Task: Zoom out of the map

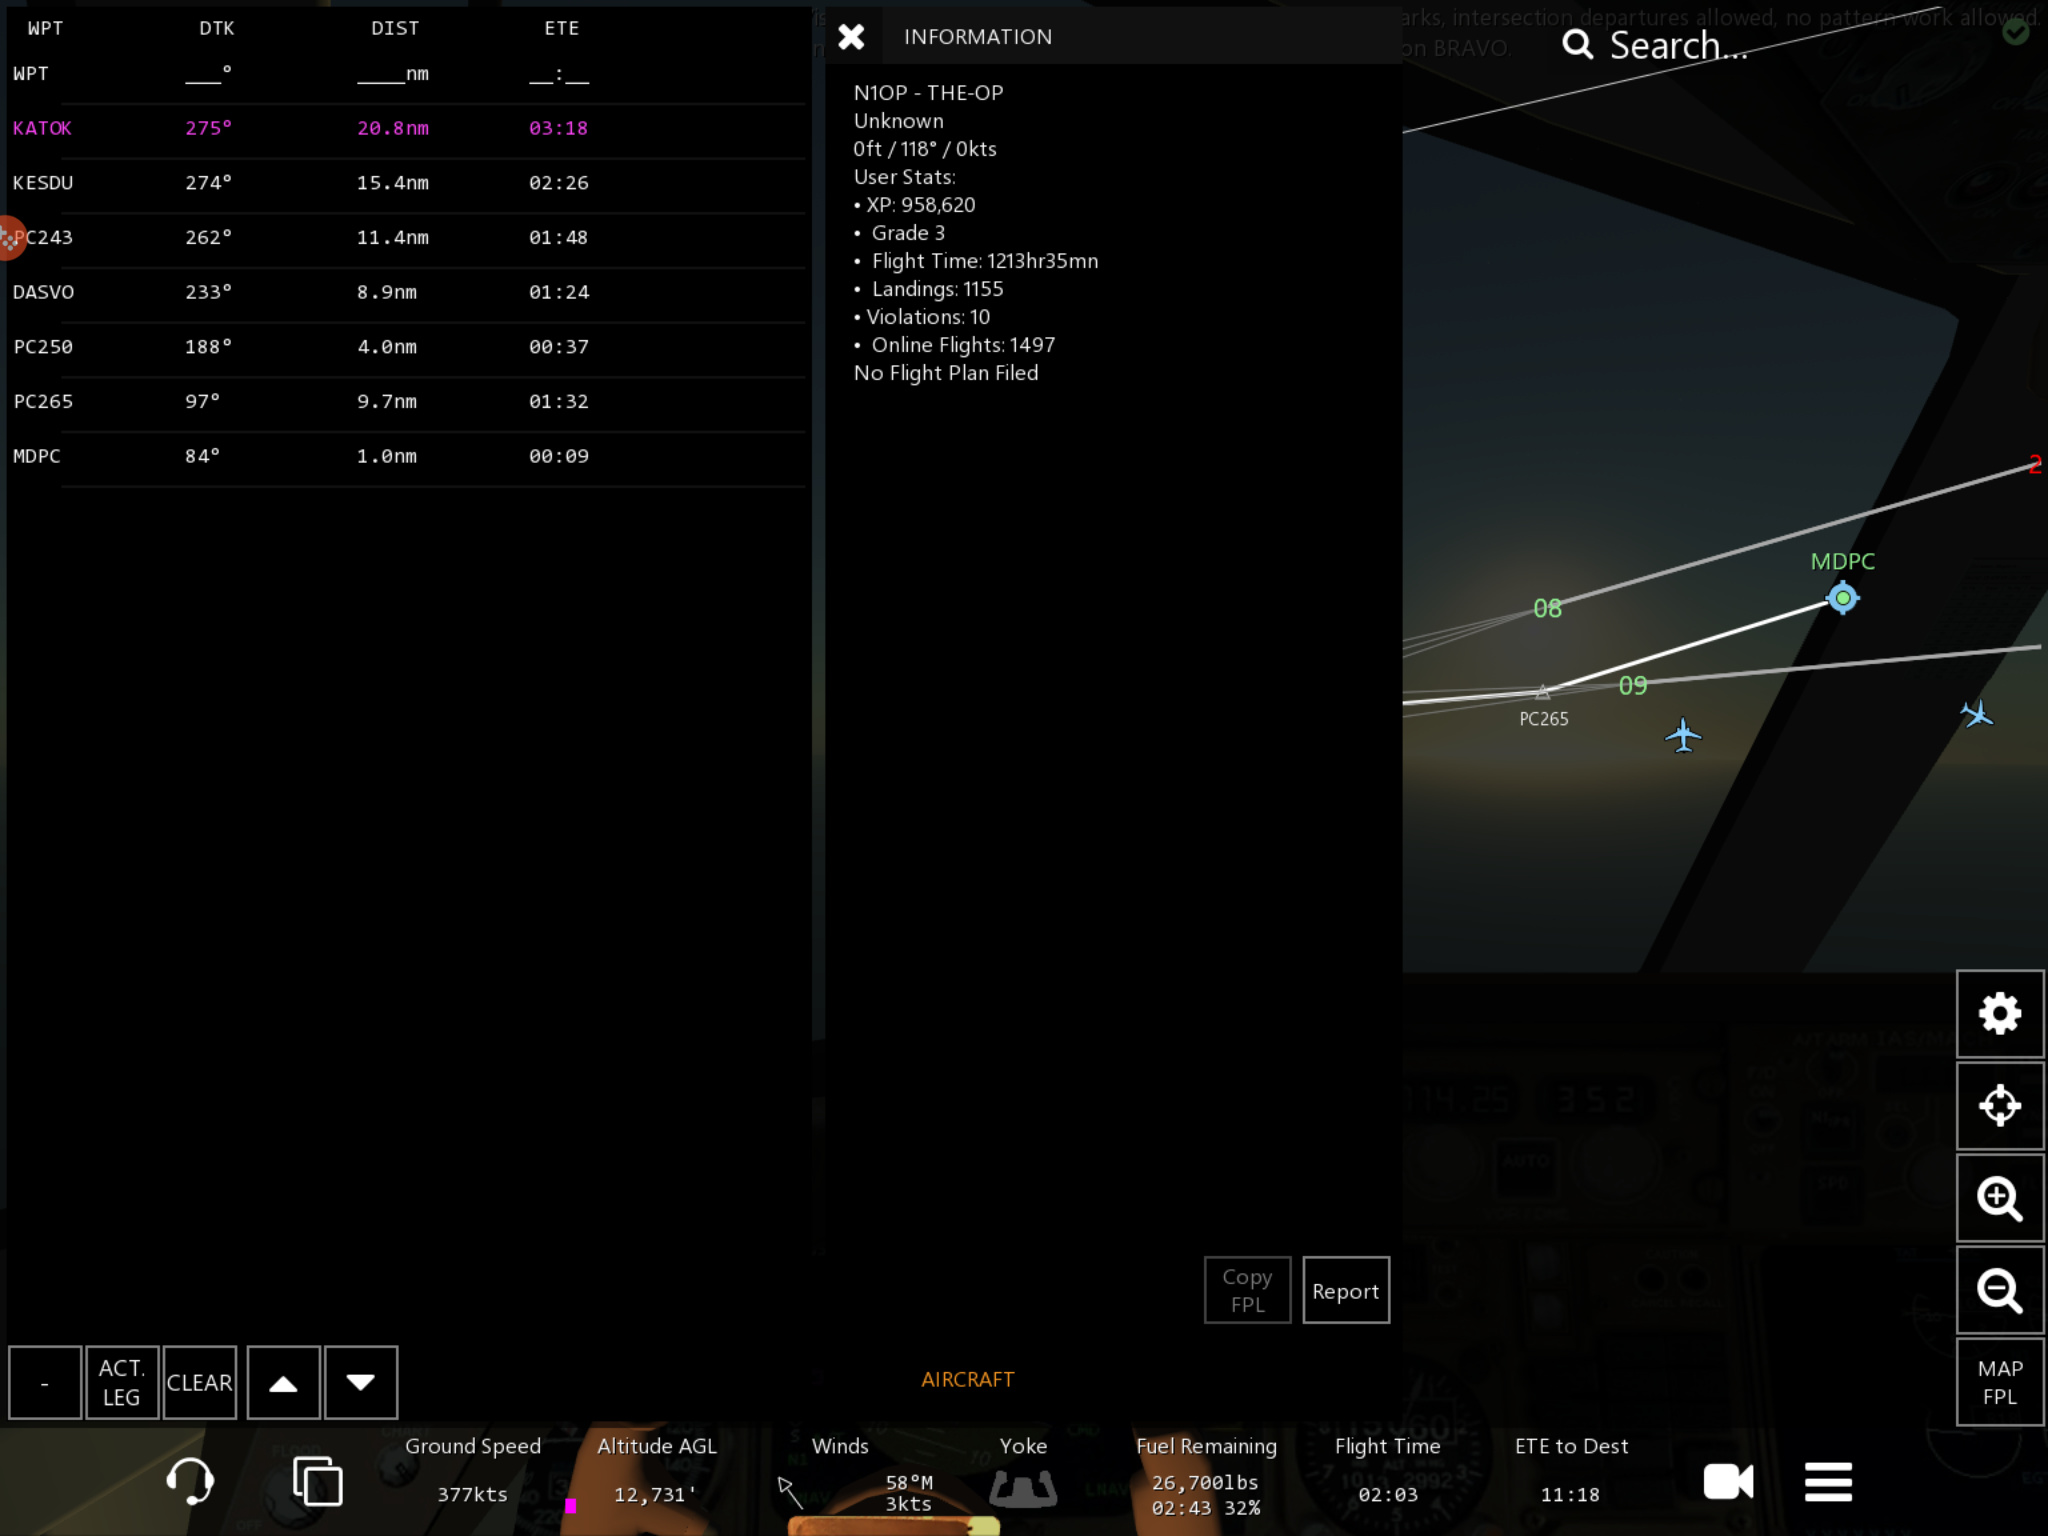Action: pyautogui.click(x=1999, y=1290)
